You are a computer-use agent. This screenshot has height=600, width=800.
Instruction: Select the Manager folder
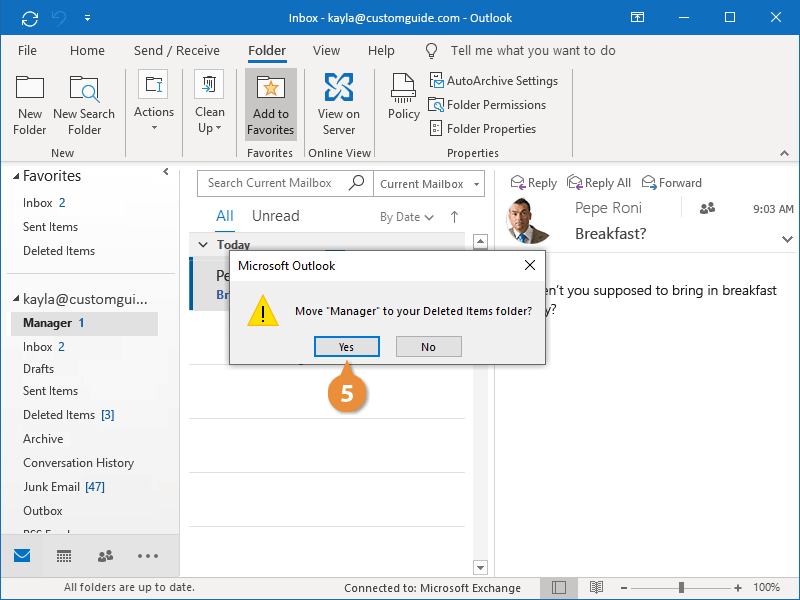pyautogui.click(x=84, y=323)
